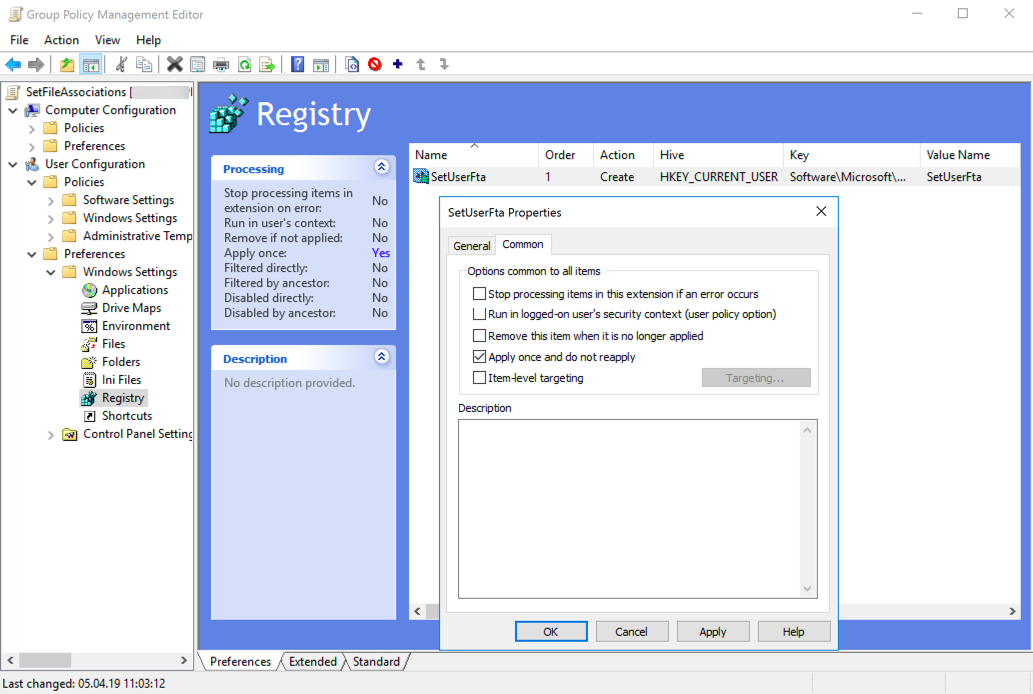Open the File menu
Screen dimensions: 1033x694
pos(19,40)
